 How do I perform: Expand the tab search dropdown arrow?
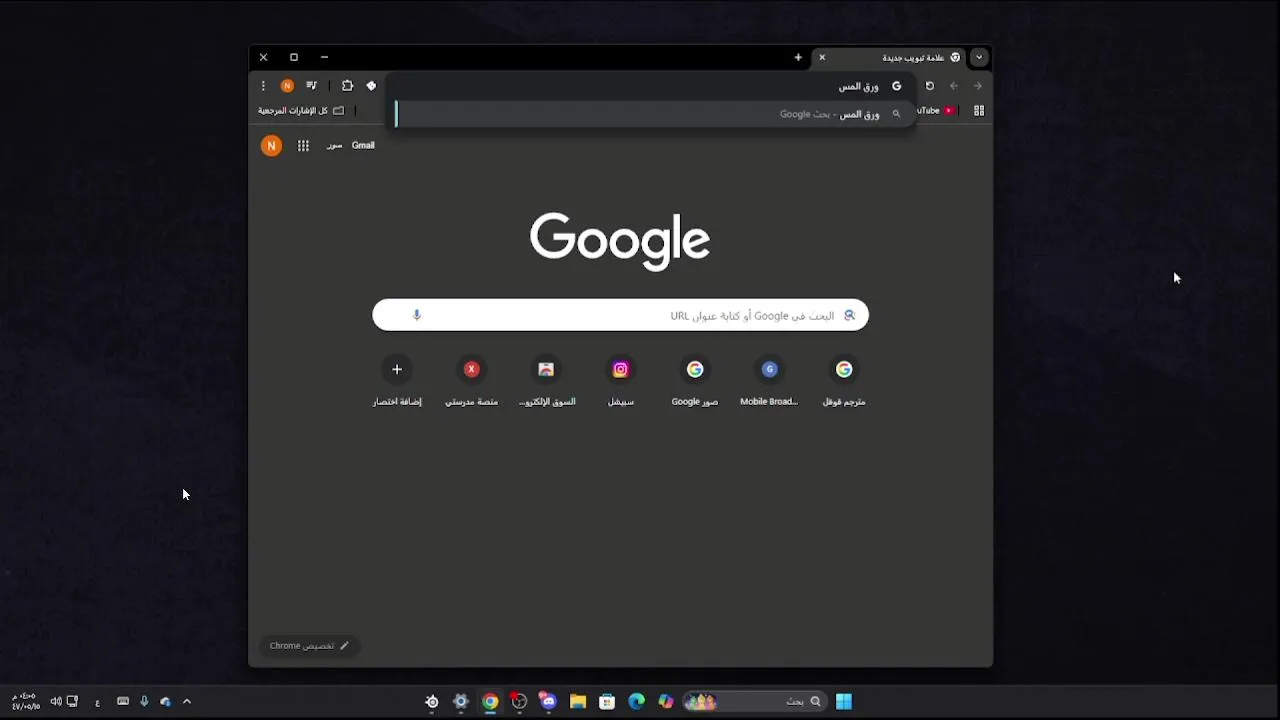click(979, 57)
